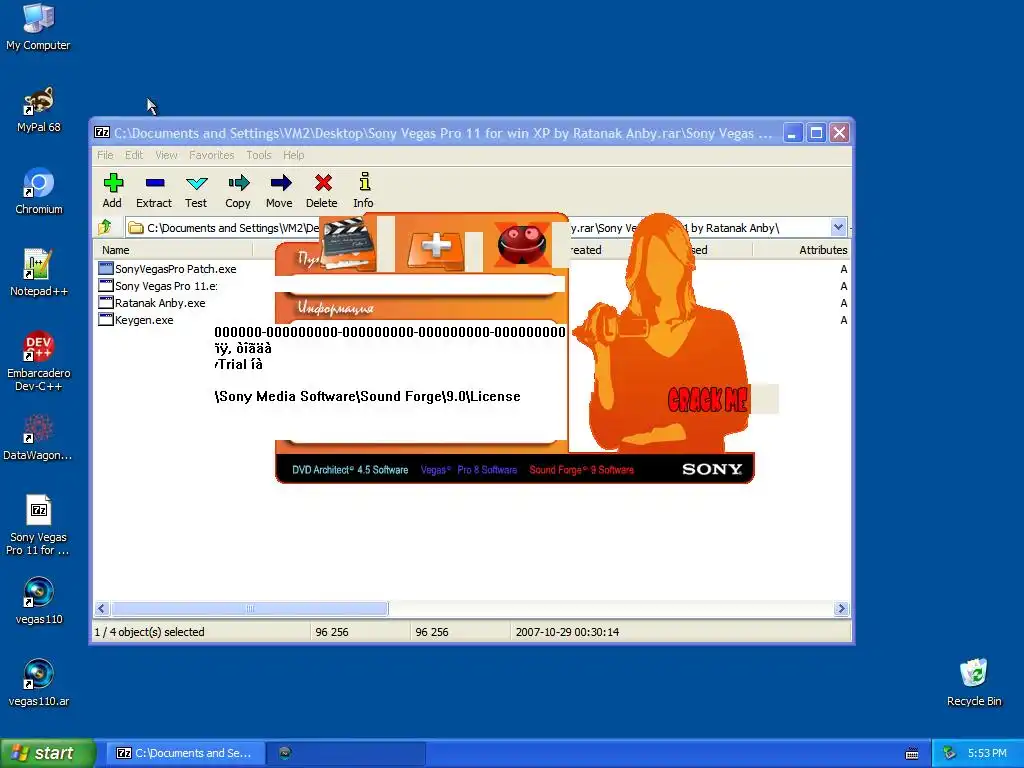Select the Recycle Bin icon
Image resolution: width=1024 pixels, height=768 pixels.
(974, 682)
